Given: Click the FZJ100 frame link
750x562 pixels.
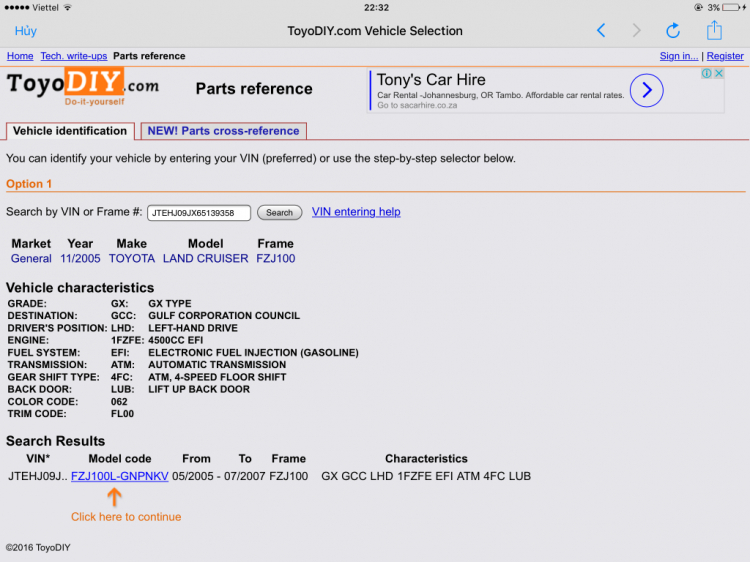Looking at the screenshot, I should pyautogui.click(x=276, y=258).
